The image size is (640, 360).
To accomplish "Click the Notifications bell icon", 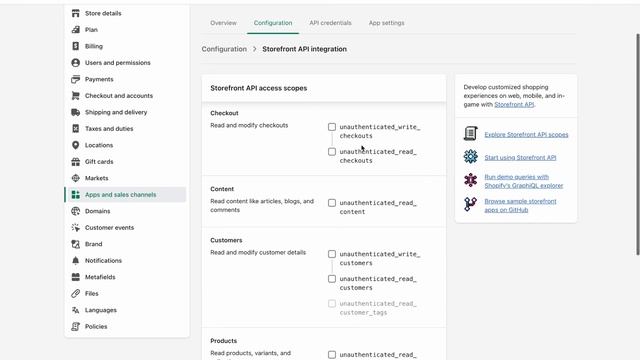I will (x=76, y=260).
